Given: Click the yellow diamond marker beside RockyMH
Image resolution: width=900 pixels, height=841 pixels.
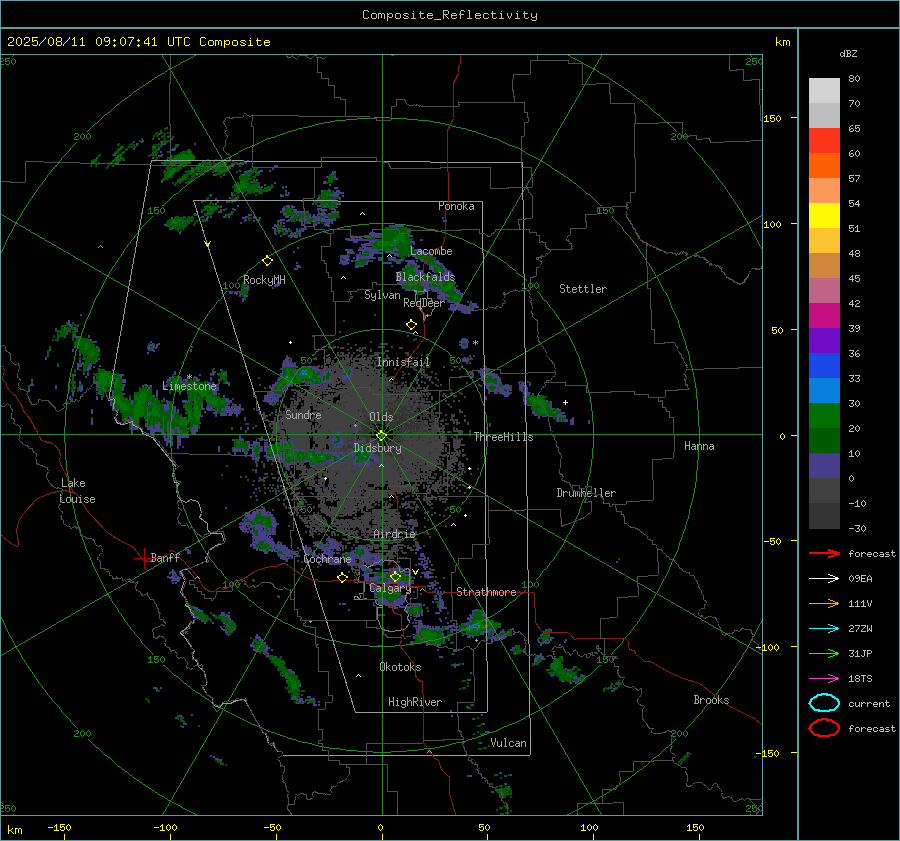Looking at the screenshot, I should click(267, 261).
